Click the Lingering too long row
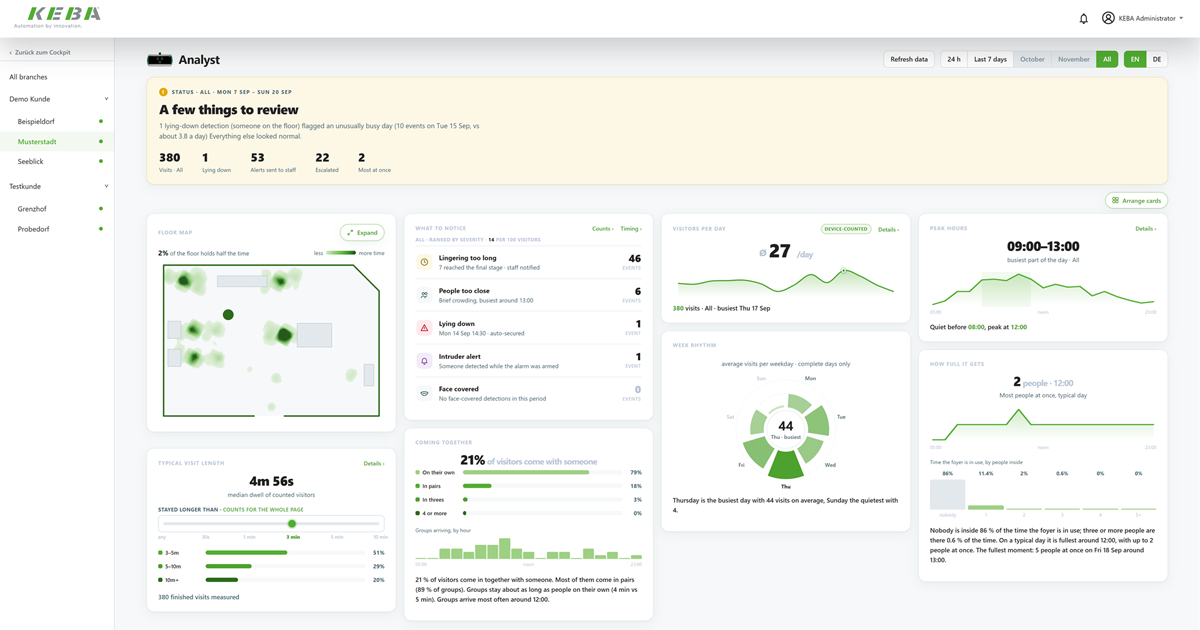Image resolution: width=1200 pixels, height=630 pixels. pos(528,262)
